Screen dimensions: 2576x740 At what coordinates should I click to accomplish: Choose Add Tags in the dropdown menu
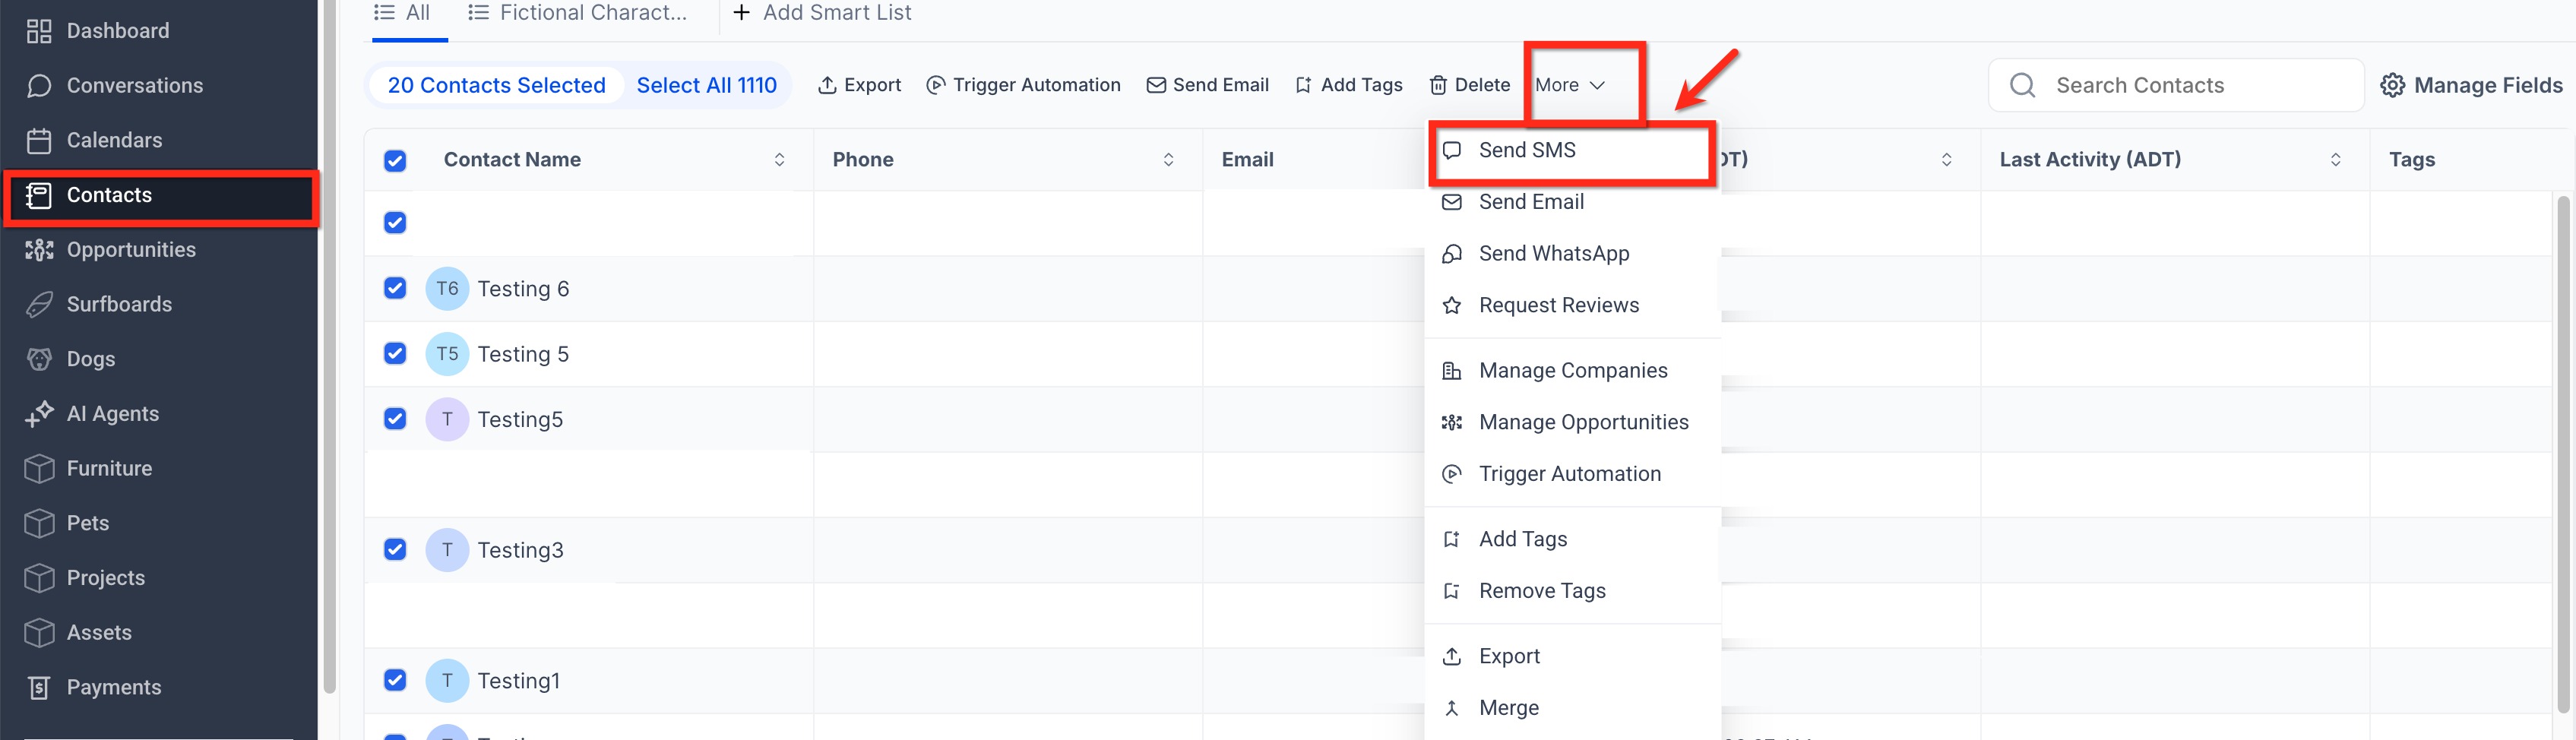(x=1572, y=540)
